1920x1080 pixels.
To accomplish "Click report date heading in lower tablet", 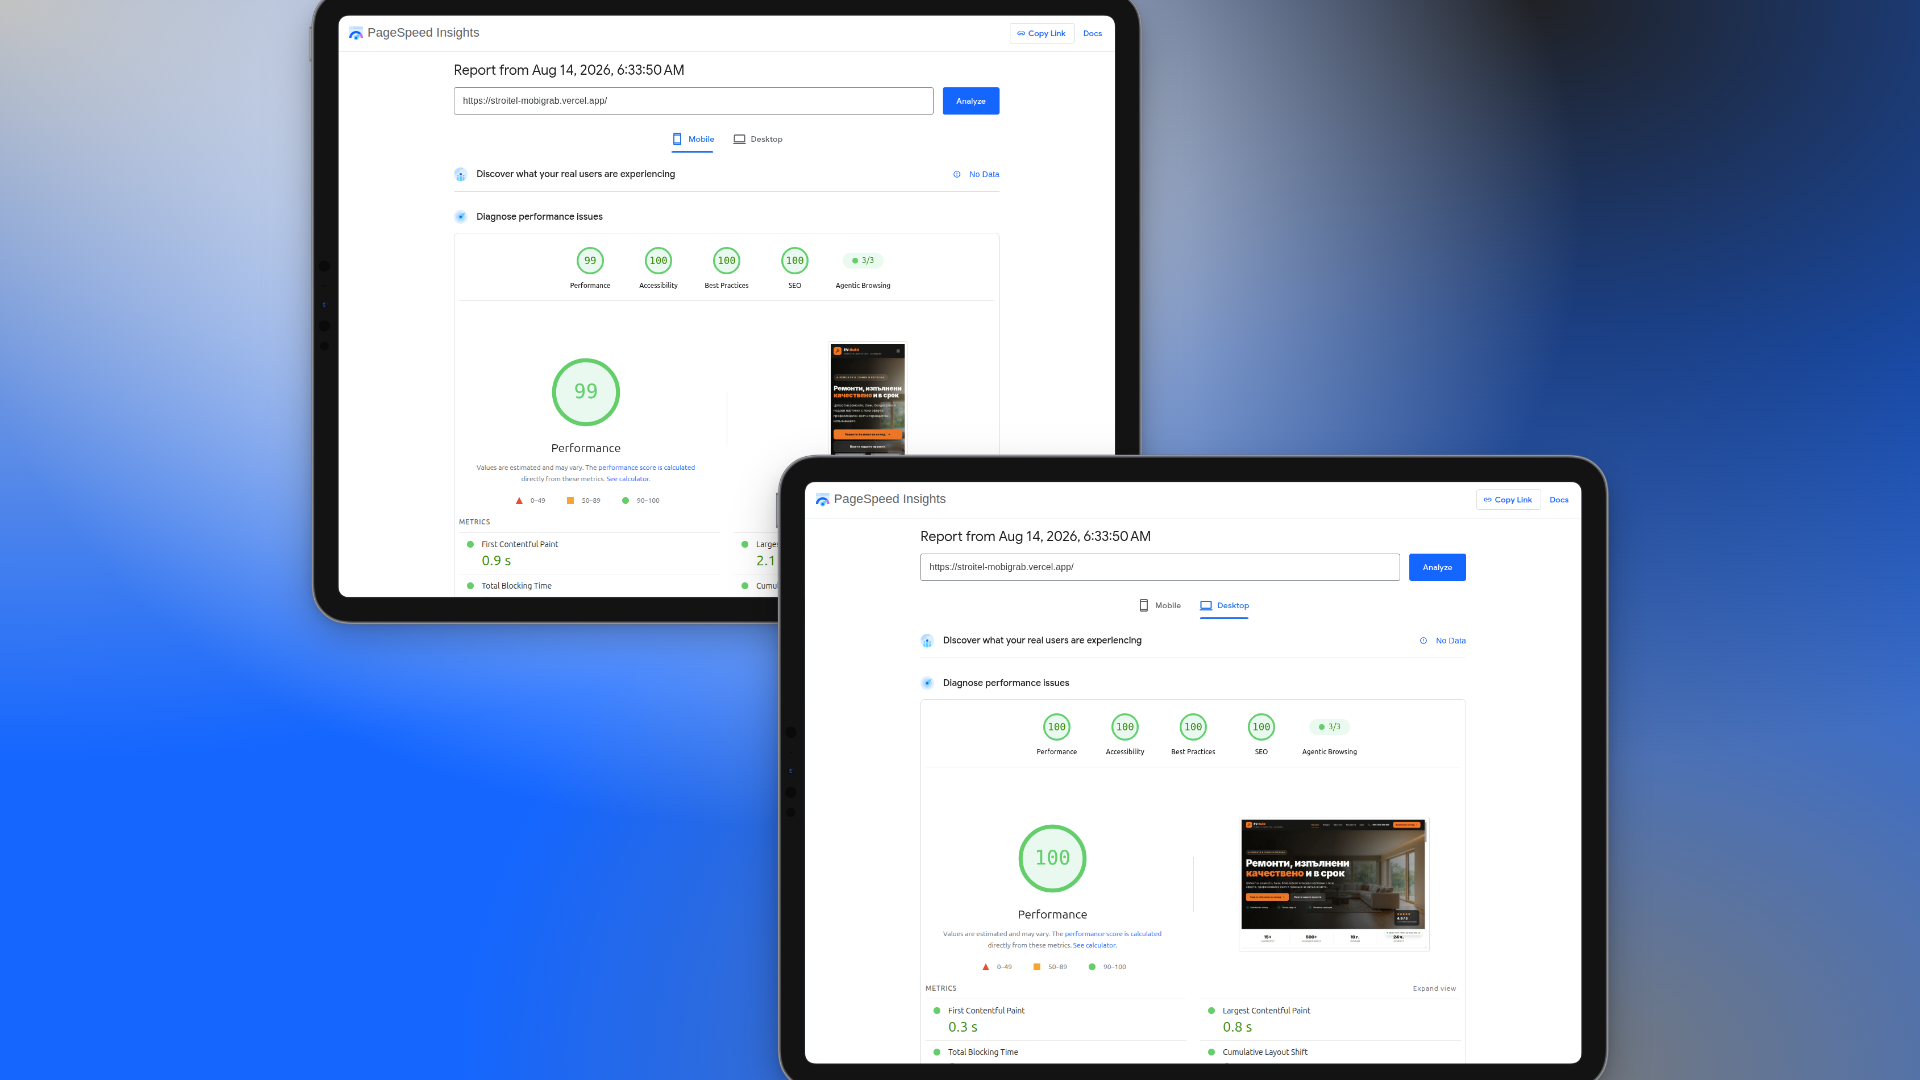I will [1035, 536].
